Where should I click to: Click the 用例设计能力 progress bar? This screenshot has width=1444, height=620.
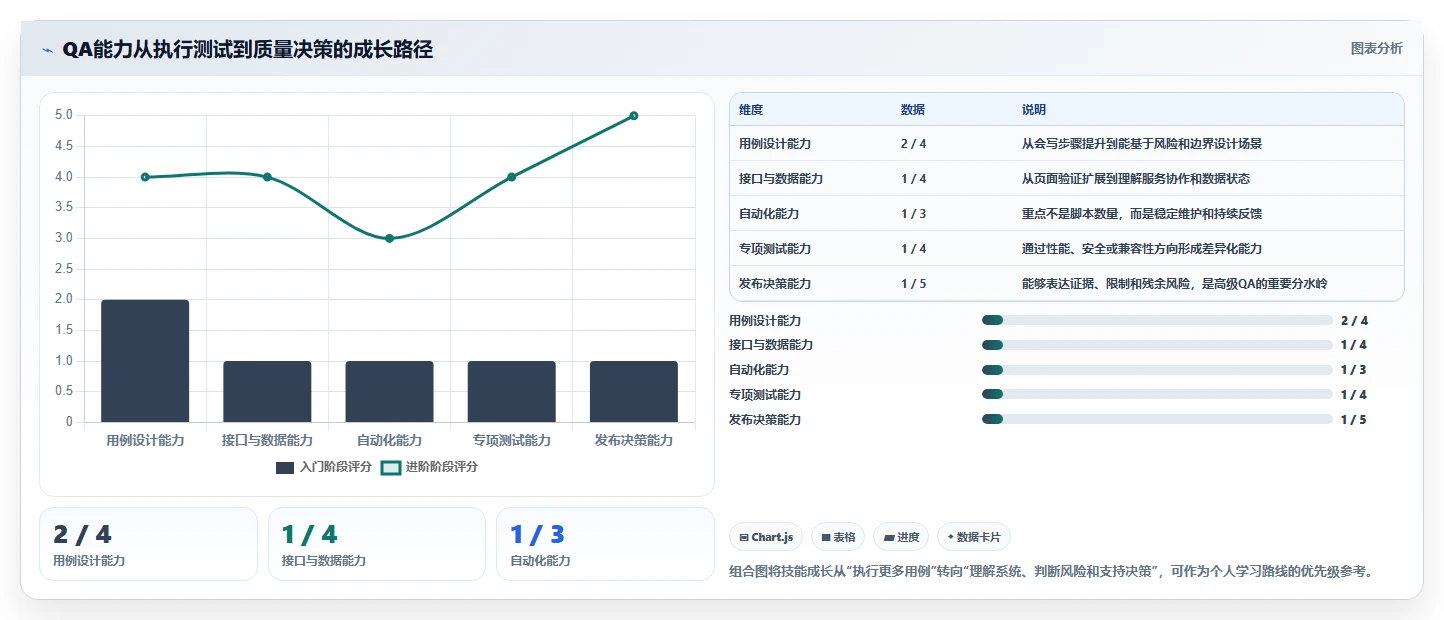pos(1157,320)
